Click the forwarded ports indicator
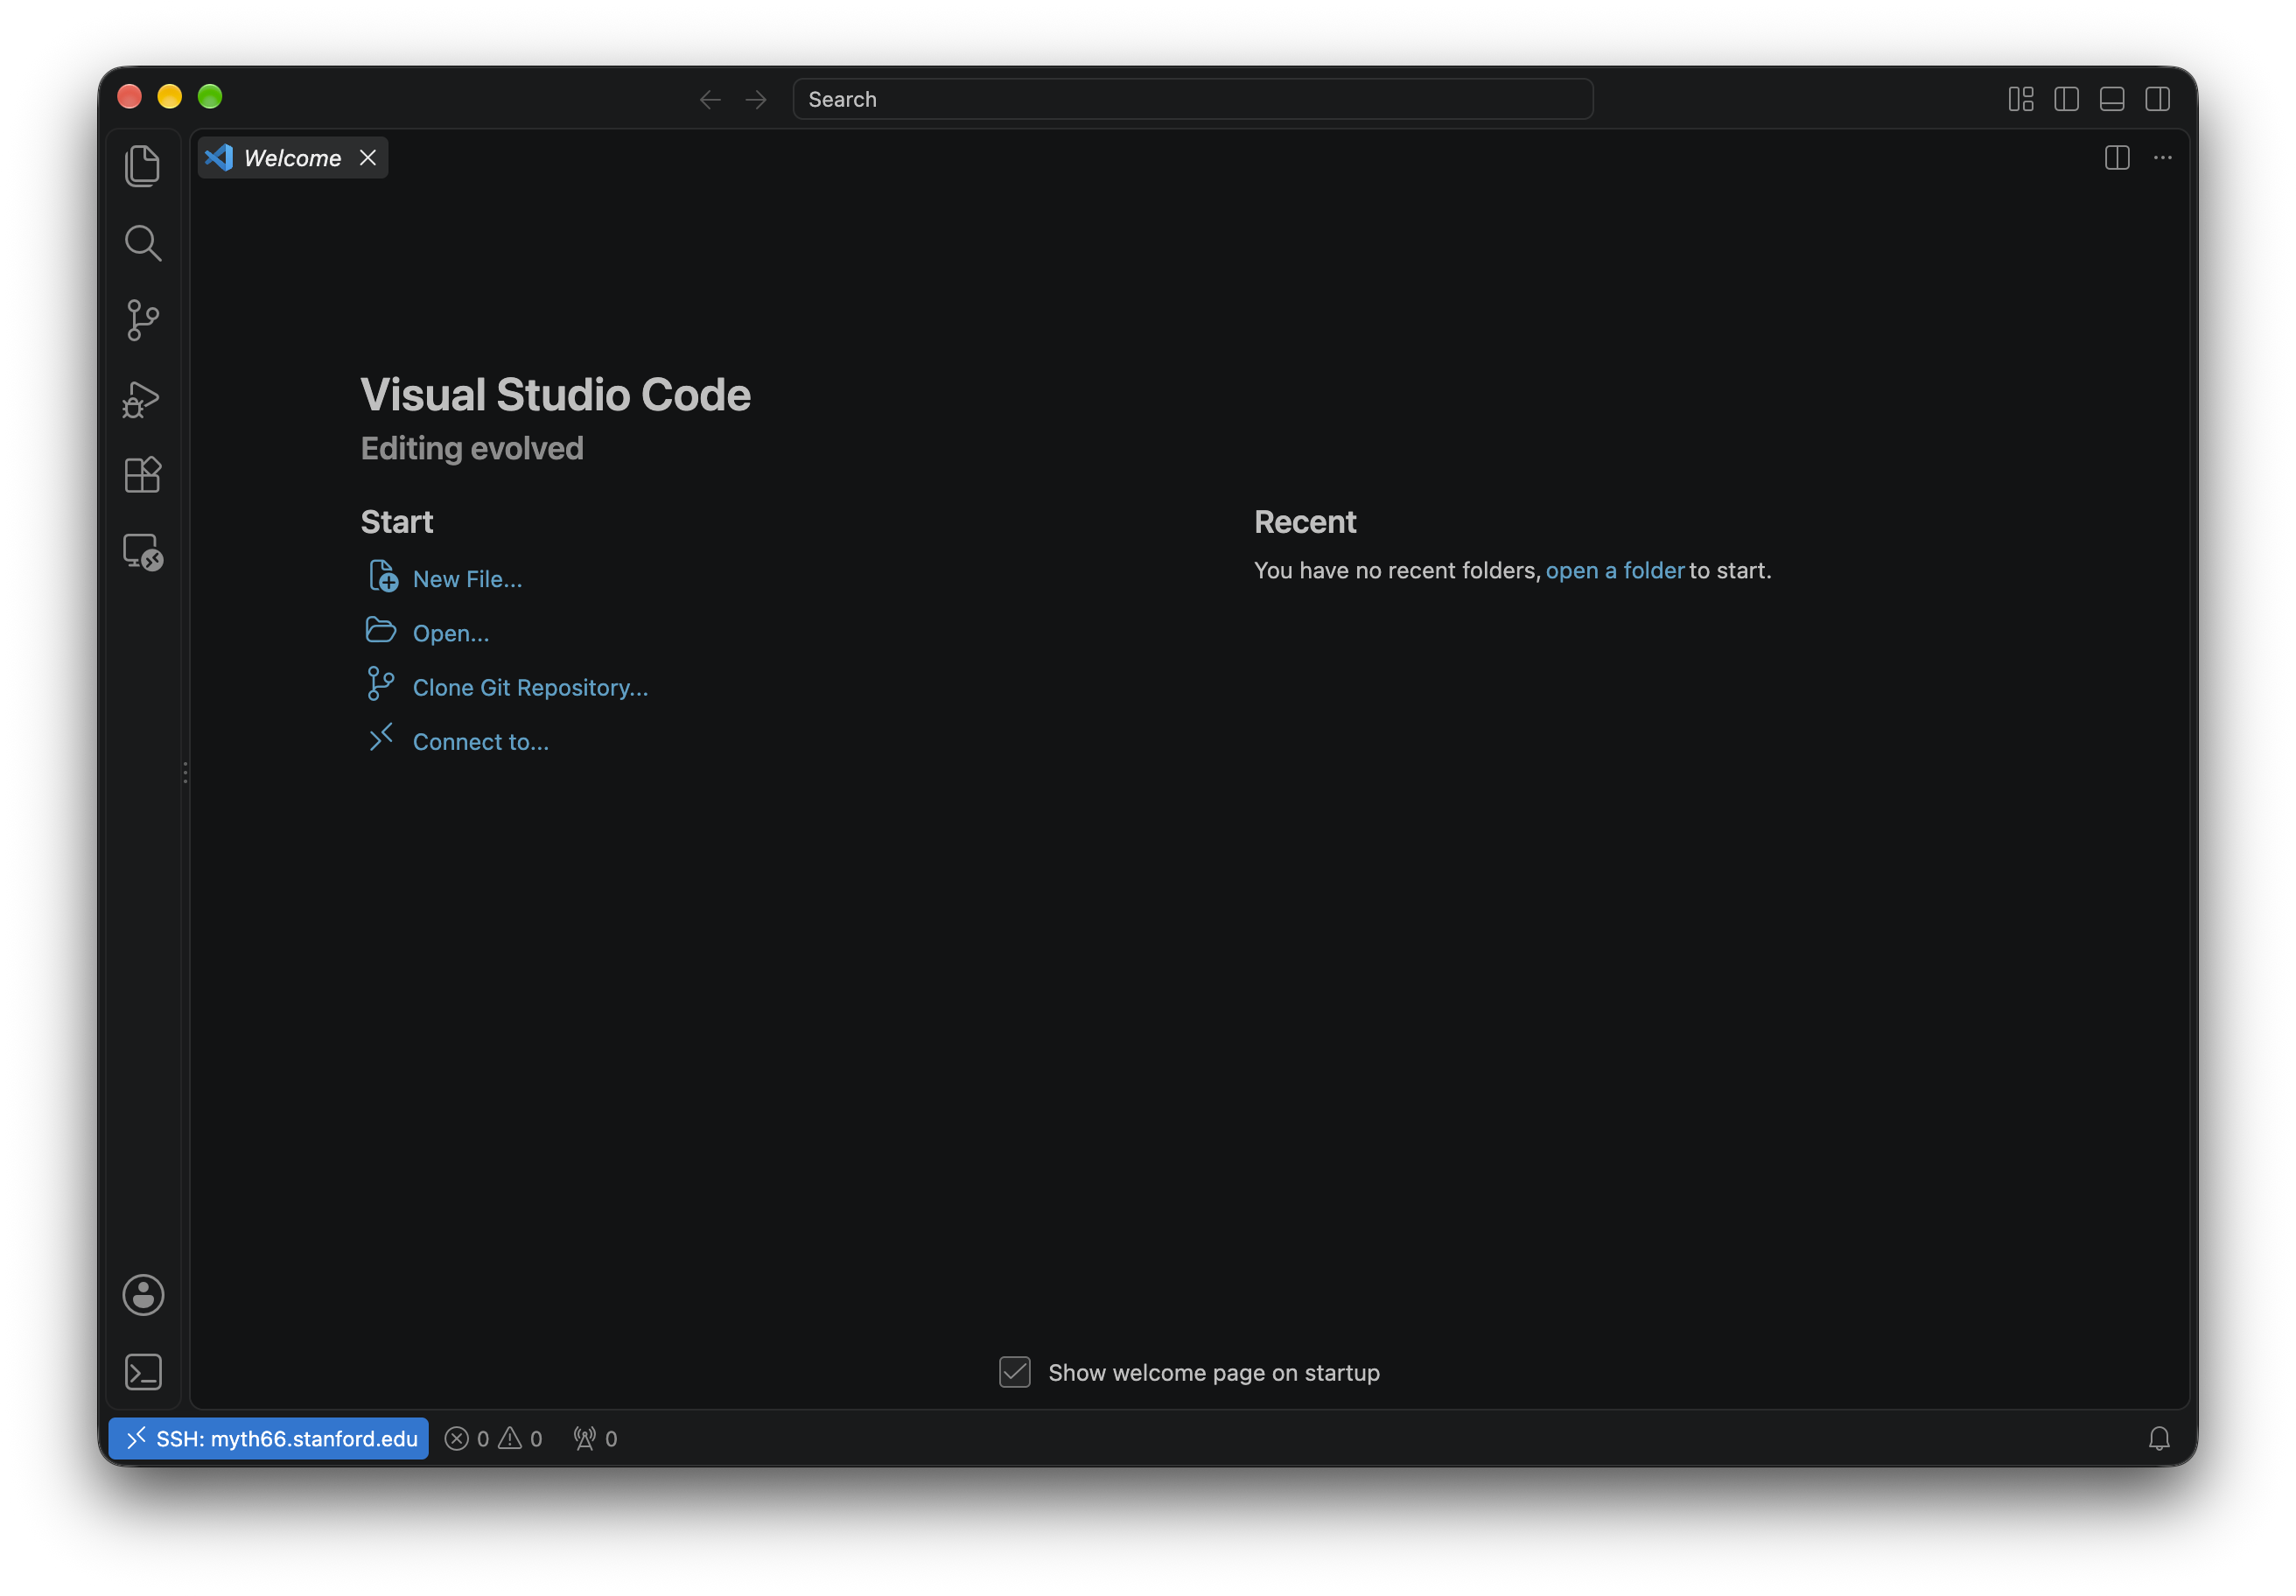This screenshot has height=1596, width=2296. pyautogui.click(x=595, y=1438)
